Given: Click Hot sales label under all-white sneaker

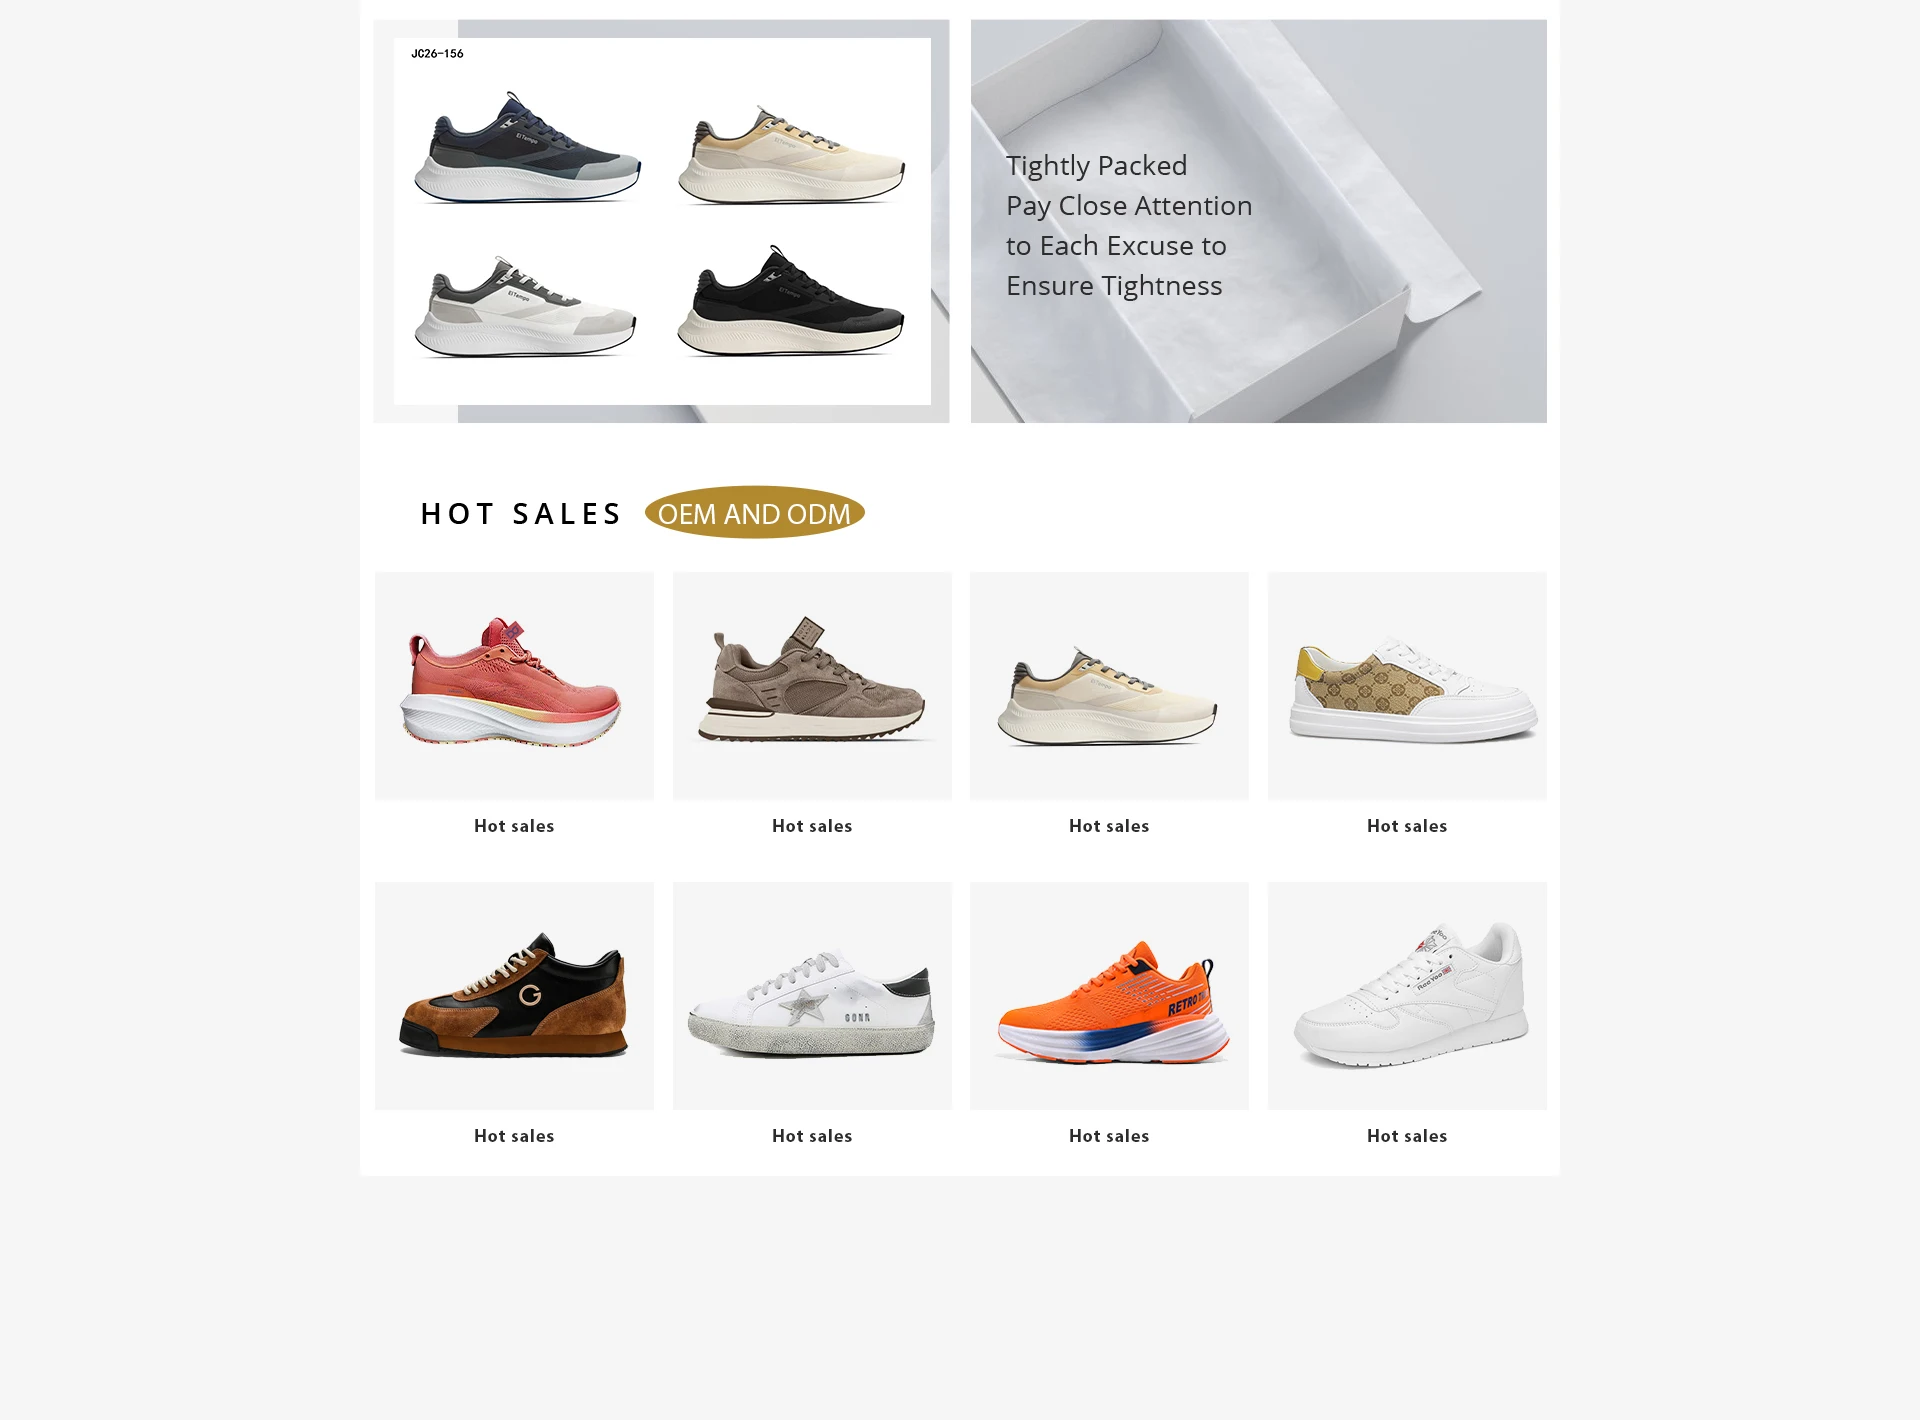Looking at the screenshot, I should pos(1407,1136).
